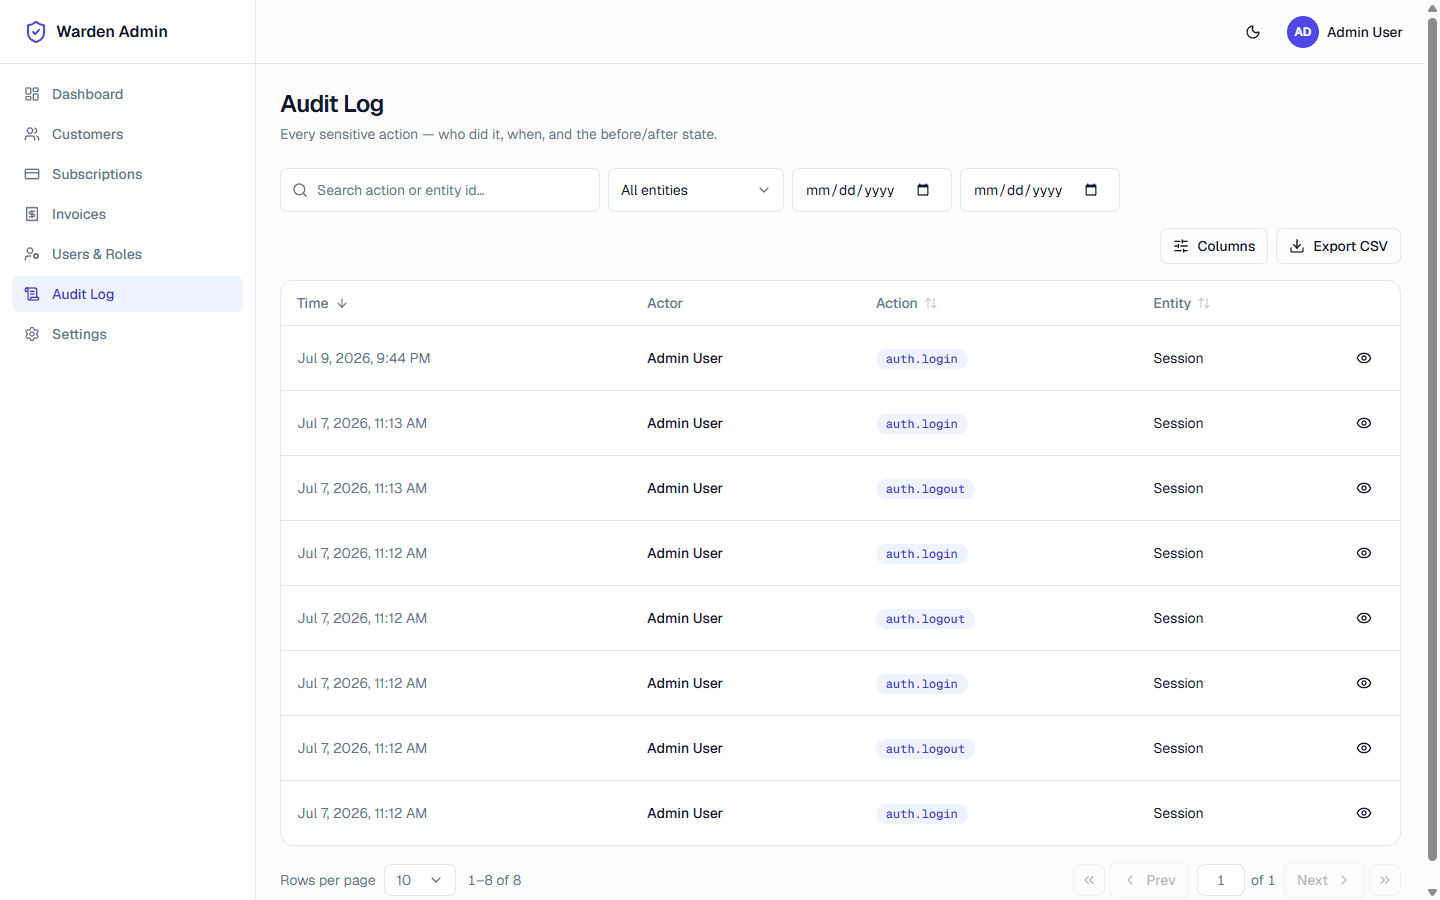Click the Admin User actor in the Jul 9 row
Screen dimensions: 1440x900
tap(685, 358)
